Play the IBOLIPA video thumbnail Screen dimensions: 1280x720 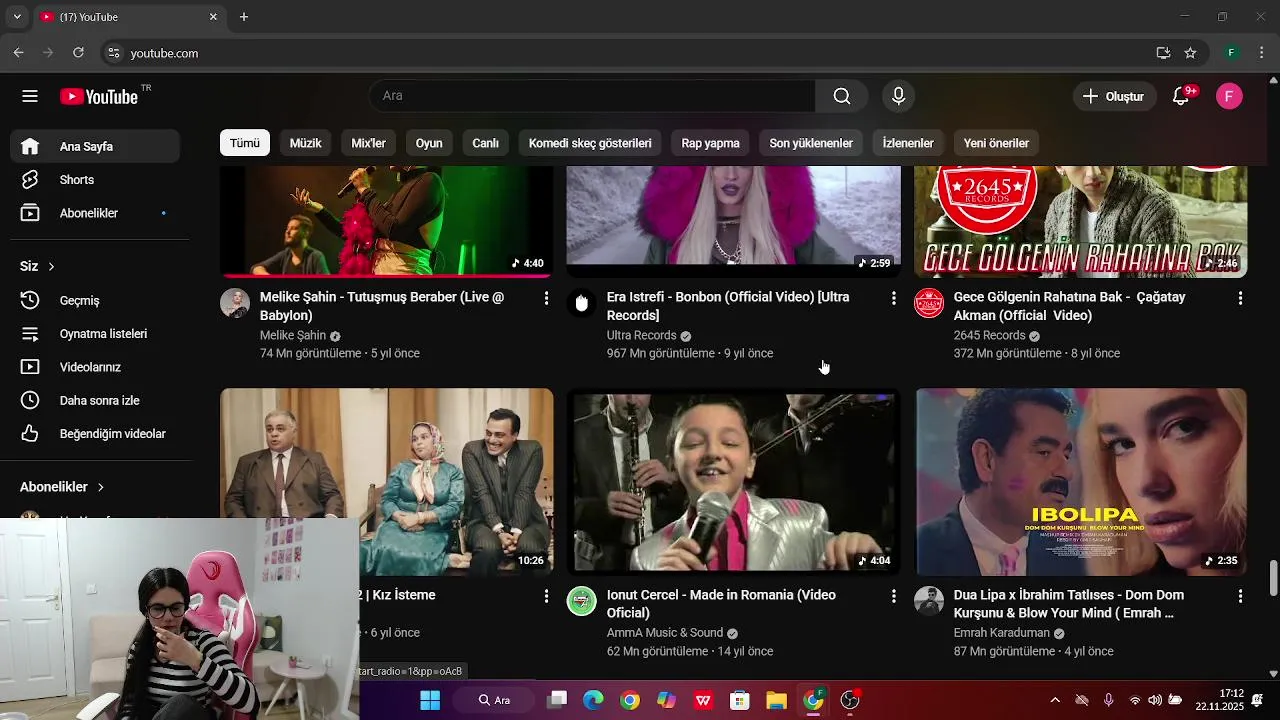pos(1081,482)
